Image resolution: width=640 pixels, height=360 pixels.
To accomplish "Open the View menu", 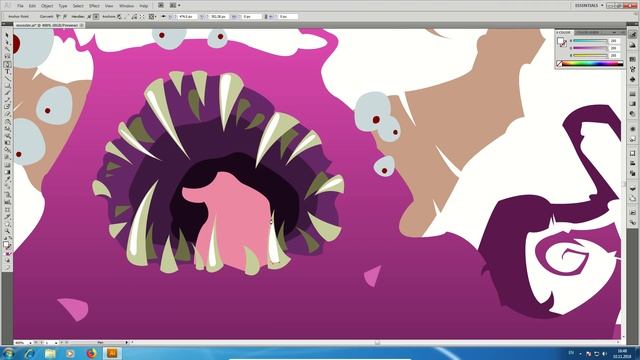I will (x=109, y=6).
